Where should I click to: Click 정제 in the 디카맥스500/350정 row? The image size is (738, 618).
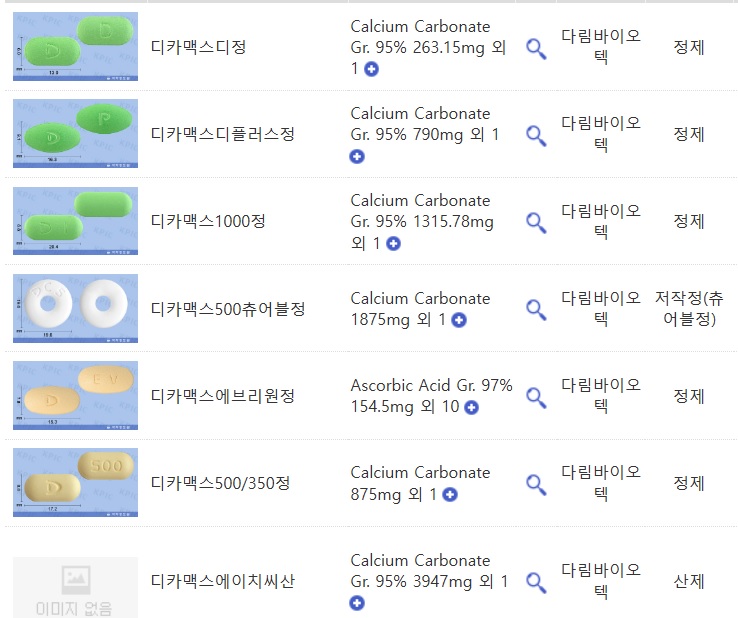(x=689, y=483)
